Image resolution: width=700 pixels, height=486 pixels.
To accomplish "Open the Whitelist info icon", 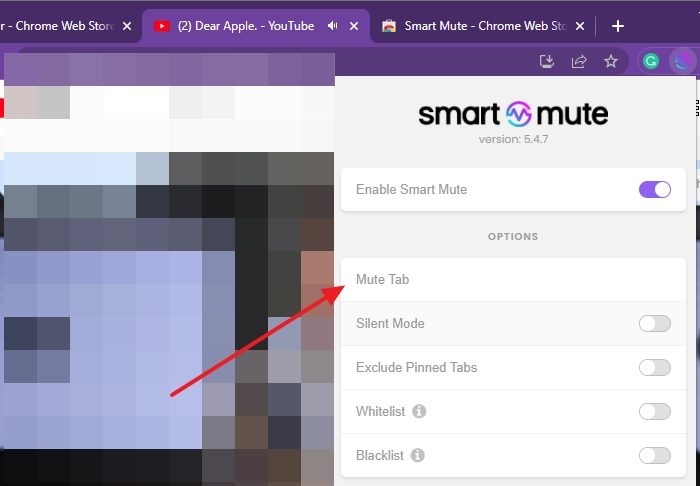I will pyautogui.click(x=419, y=411).
